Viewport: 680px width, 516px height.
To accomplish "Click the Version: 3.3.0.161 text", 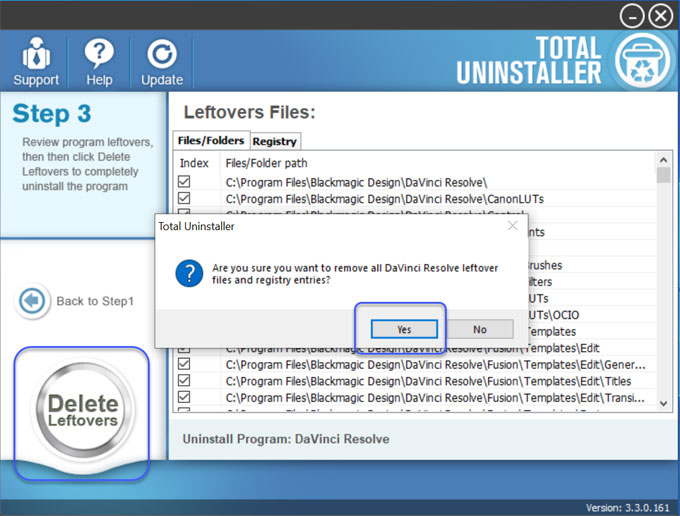I will click(x=628, y=508).
